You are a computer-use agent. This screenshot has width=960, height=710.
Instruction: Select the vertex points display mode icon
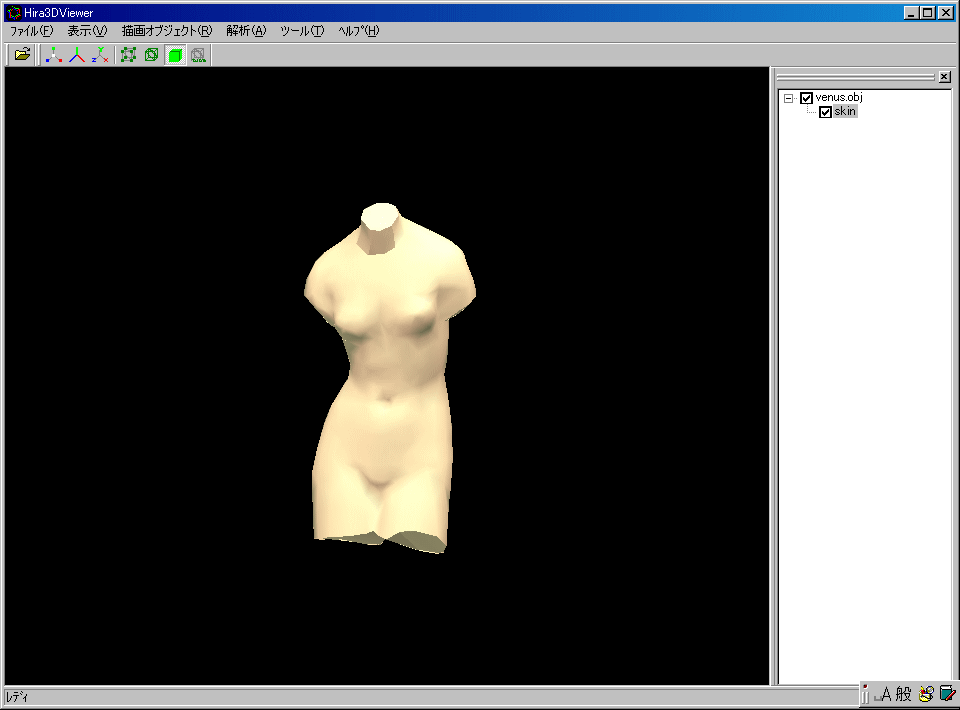[129, 55]
